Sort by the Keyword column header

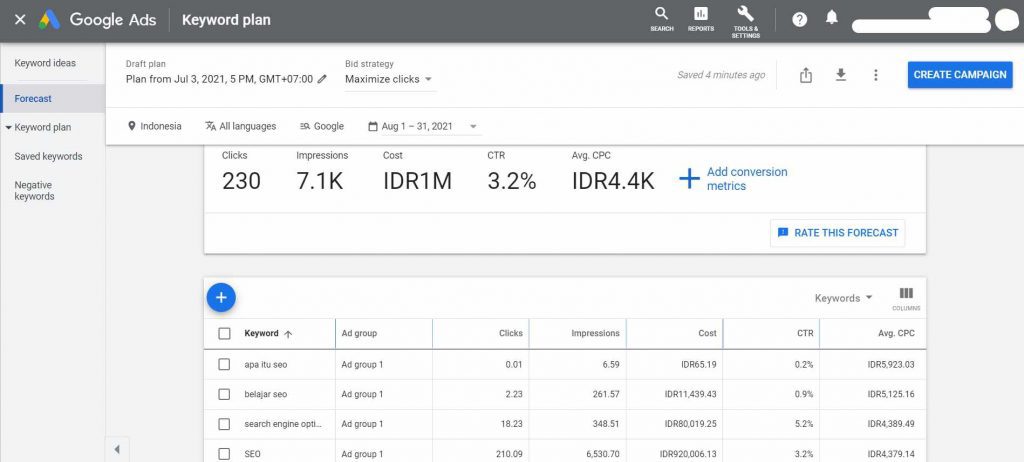coord(268,333)
